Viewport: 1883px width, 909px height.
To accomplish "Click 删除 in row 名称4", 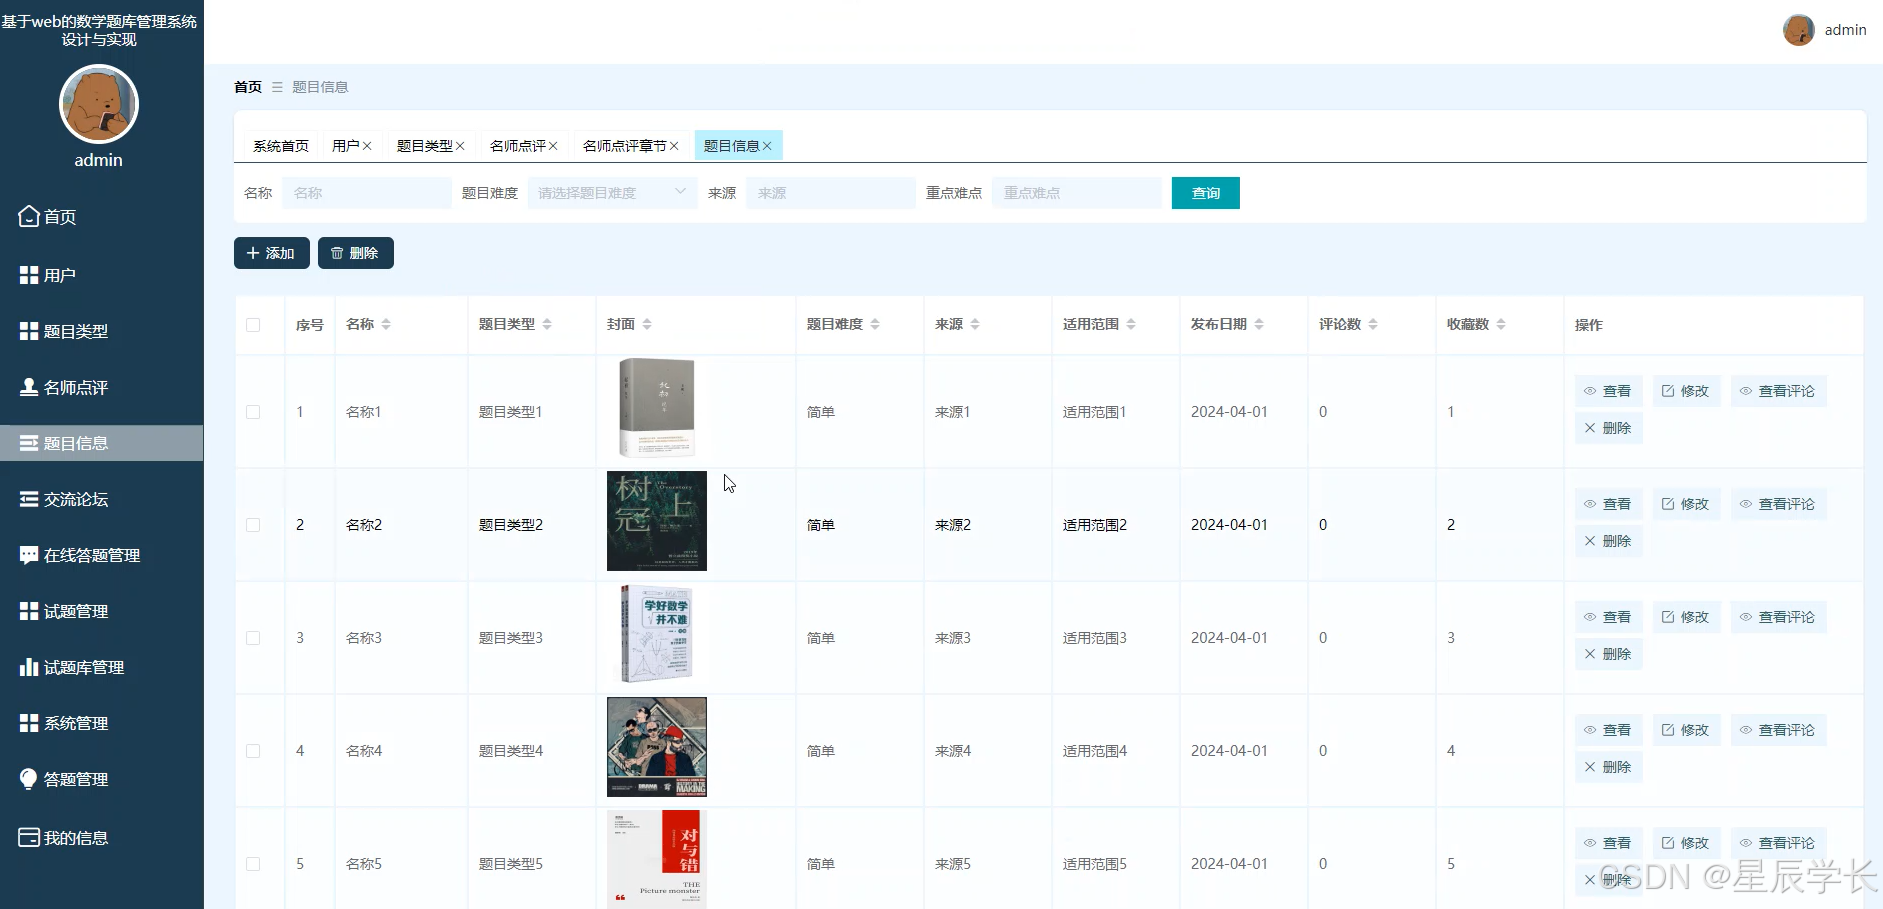I will point(1608,767).
